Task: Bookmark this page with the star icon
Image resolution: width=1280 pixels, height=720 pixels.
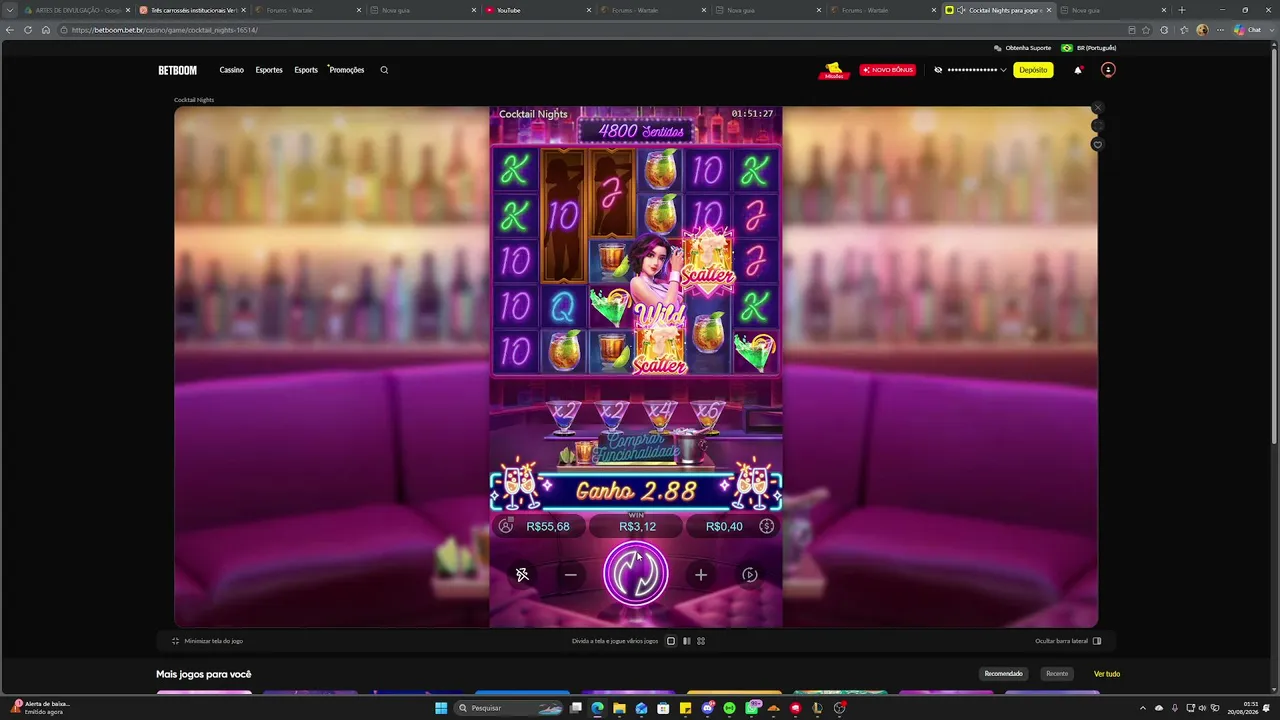Action: pyautogui.click(x=1146, y=30)
